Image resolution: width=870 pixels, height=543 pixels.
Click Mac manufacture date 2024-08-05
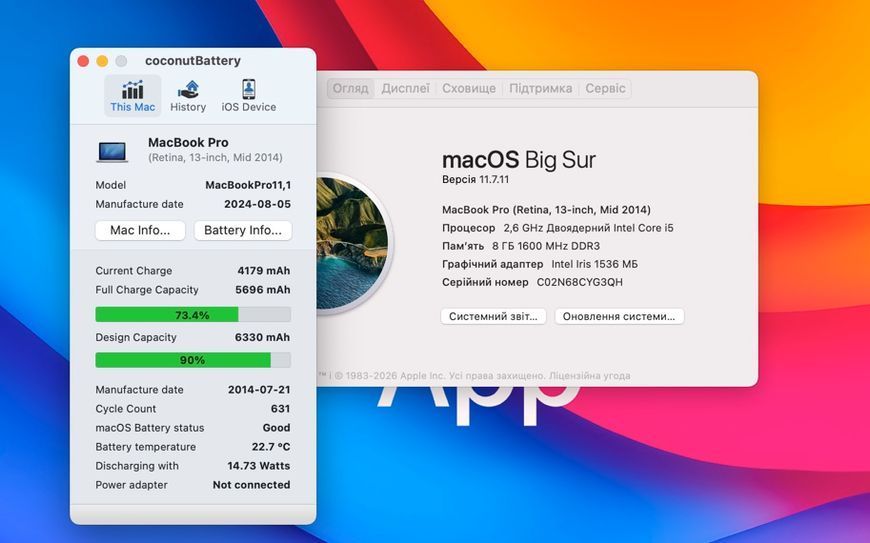pos(257,204)
